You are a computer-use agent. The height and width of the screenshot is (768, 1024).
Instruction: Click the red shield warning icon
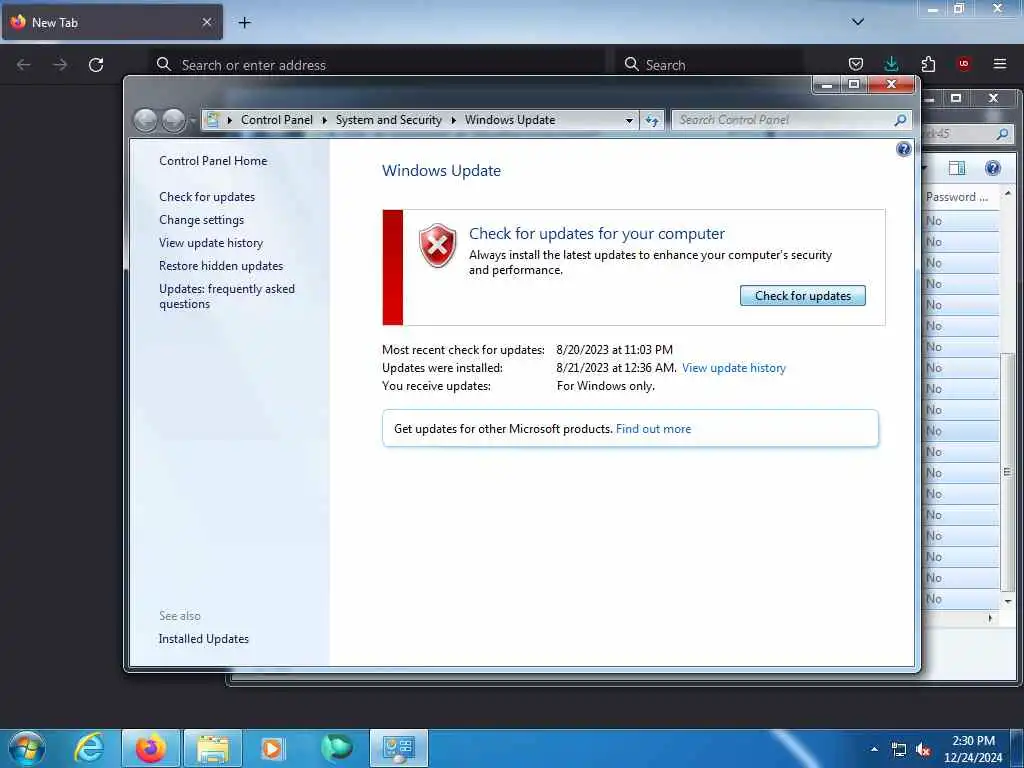point(437,246)
